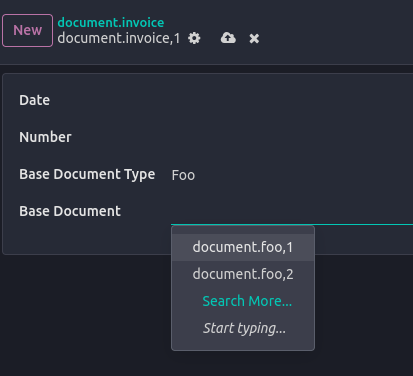Choose document.foo,2 in the dropdown list
The height and width of the screenshot is (376, 413).
click(243, 274)
